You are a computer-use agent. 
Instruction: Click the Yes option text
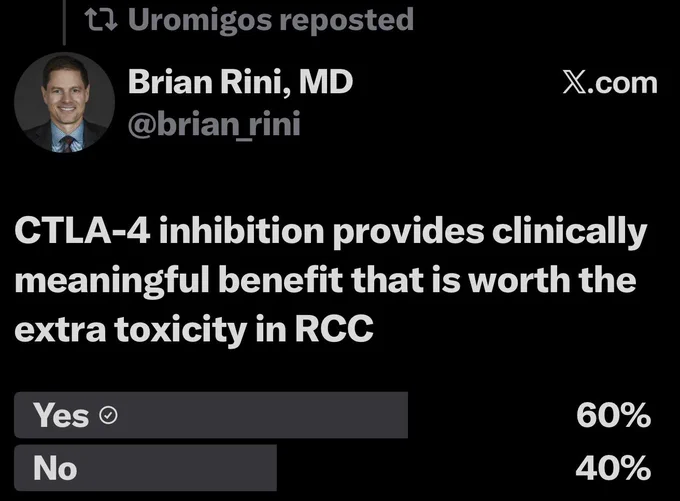[61, 416]
